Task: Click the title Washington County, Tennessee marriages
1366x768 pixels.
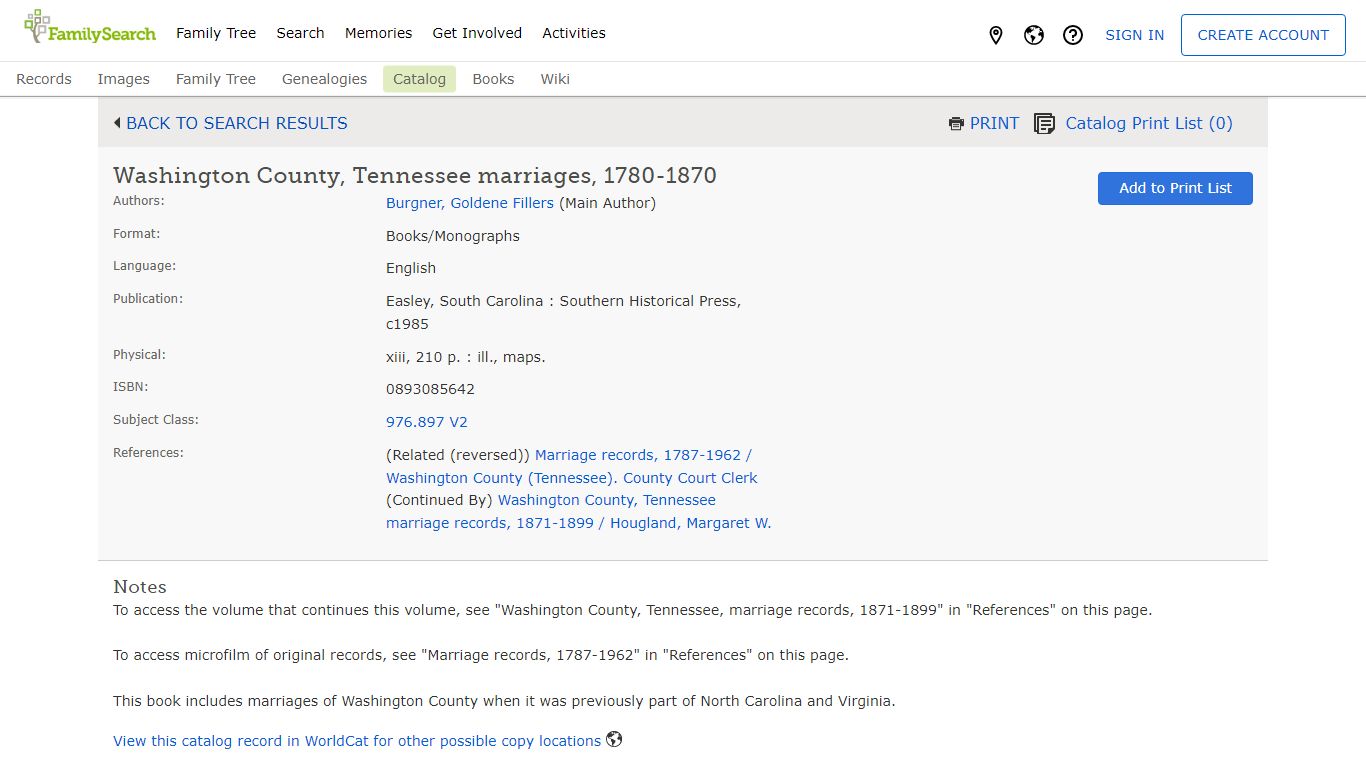Action: [x=415, y=176]
